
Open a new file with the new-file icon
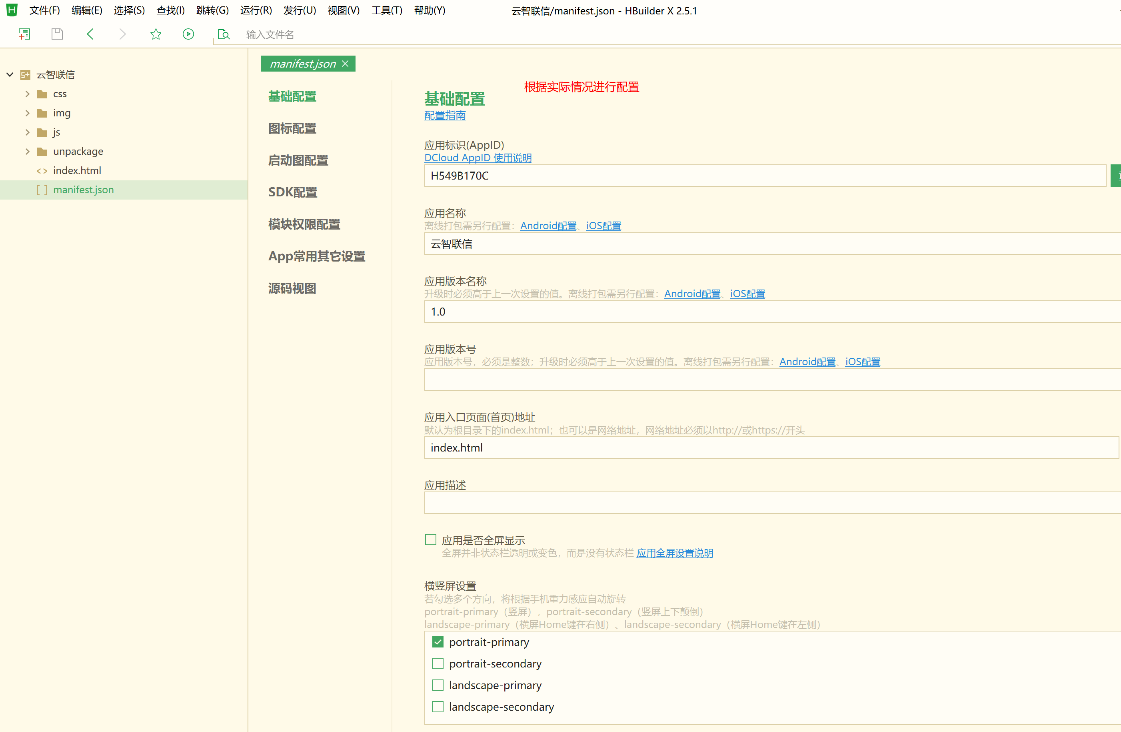tap(24, 33)
